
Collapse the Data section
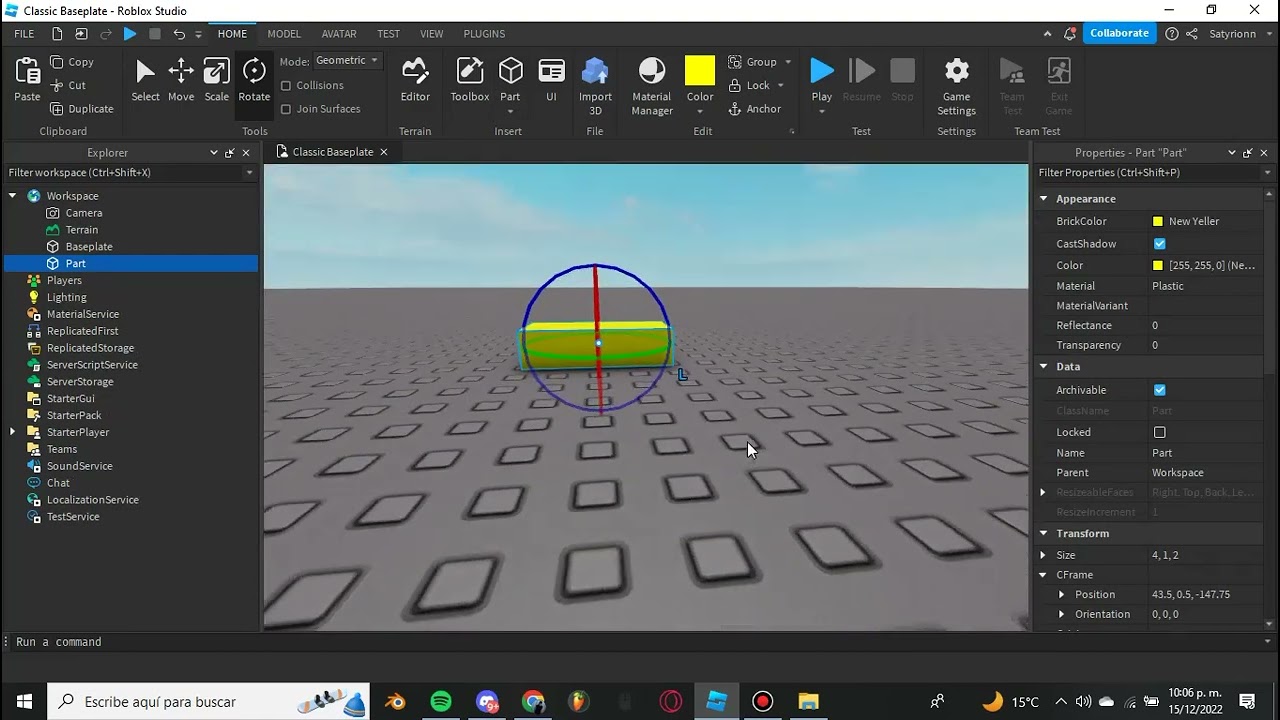[1043, 367]
